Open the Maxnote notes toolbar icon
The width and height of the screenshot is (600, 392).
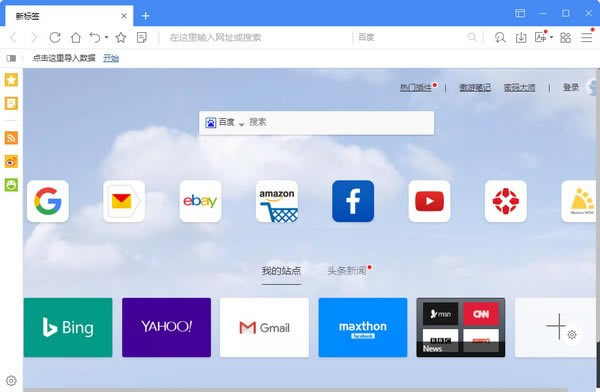coord(142,38)
